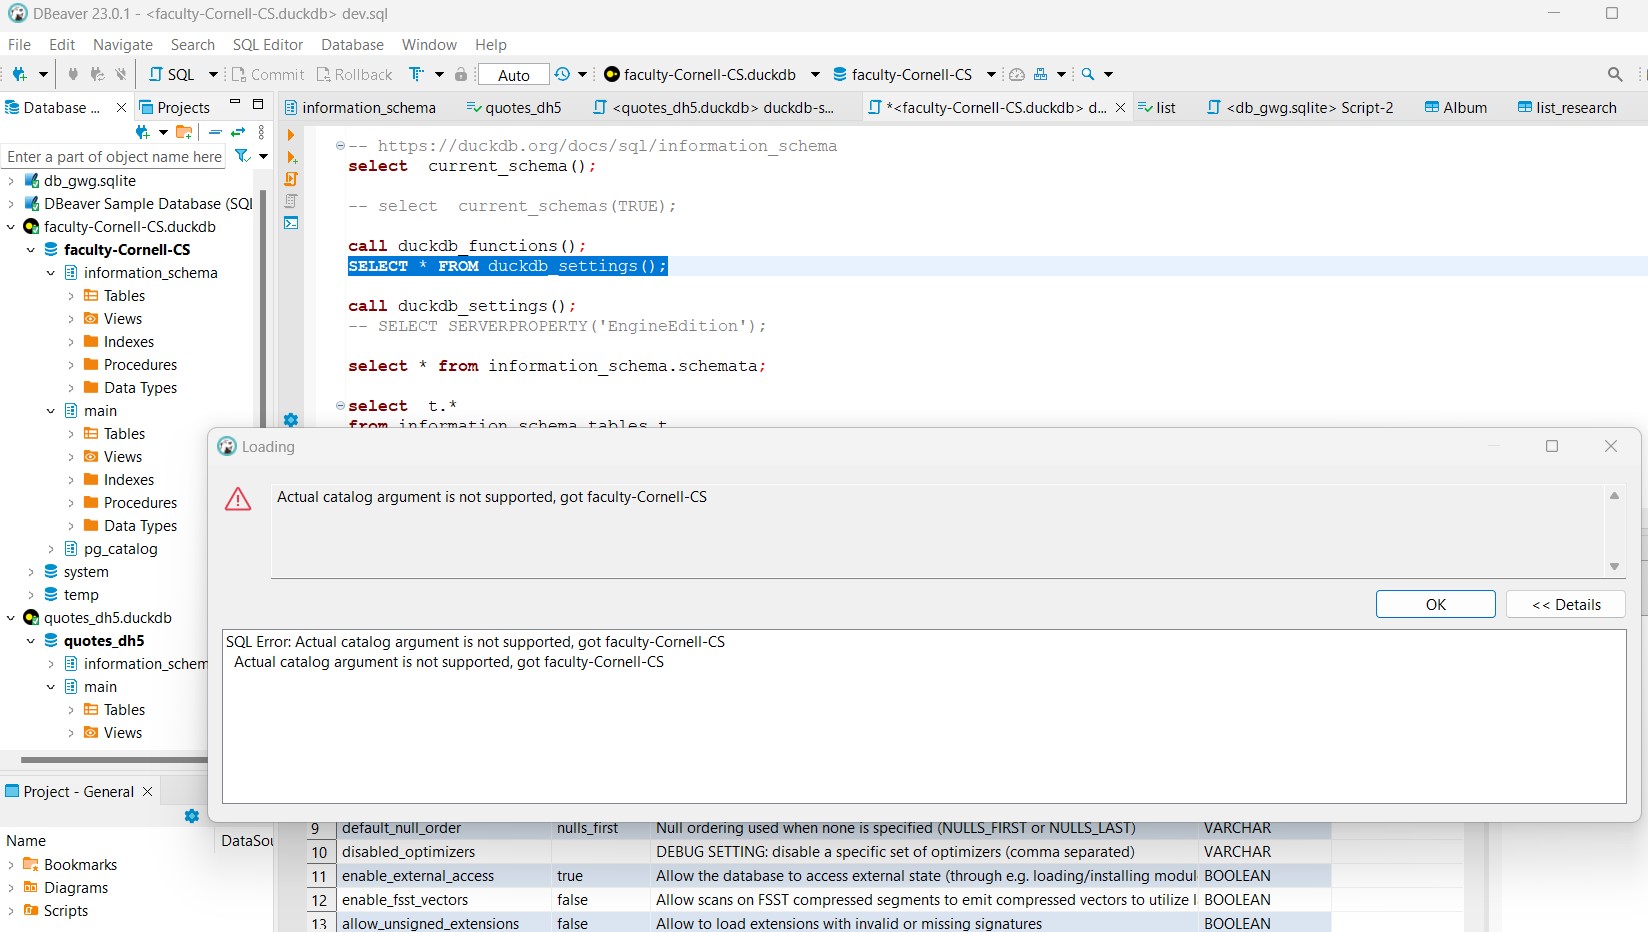The height and width of the screenshot is (932, 1648).
Task: Collapse the expanded faculty-Cornell-CS database node
Action: (x=30, y=250)
